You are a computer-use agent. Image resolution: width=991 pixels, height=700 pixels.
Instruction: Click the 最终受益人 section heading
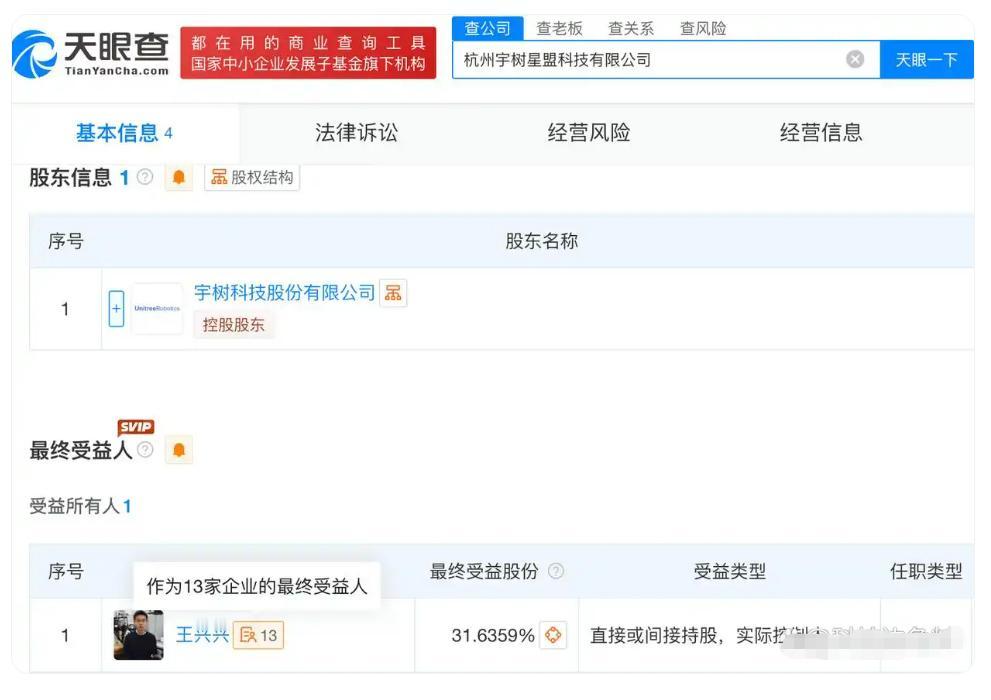coord(81,450)
